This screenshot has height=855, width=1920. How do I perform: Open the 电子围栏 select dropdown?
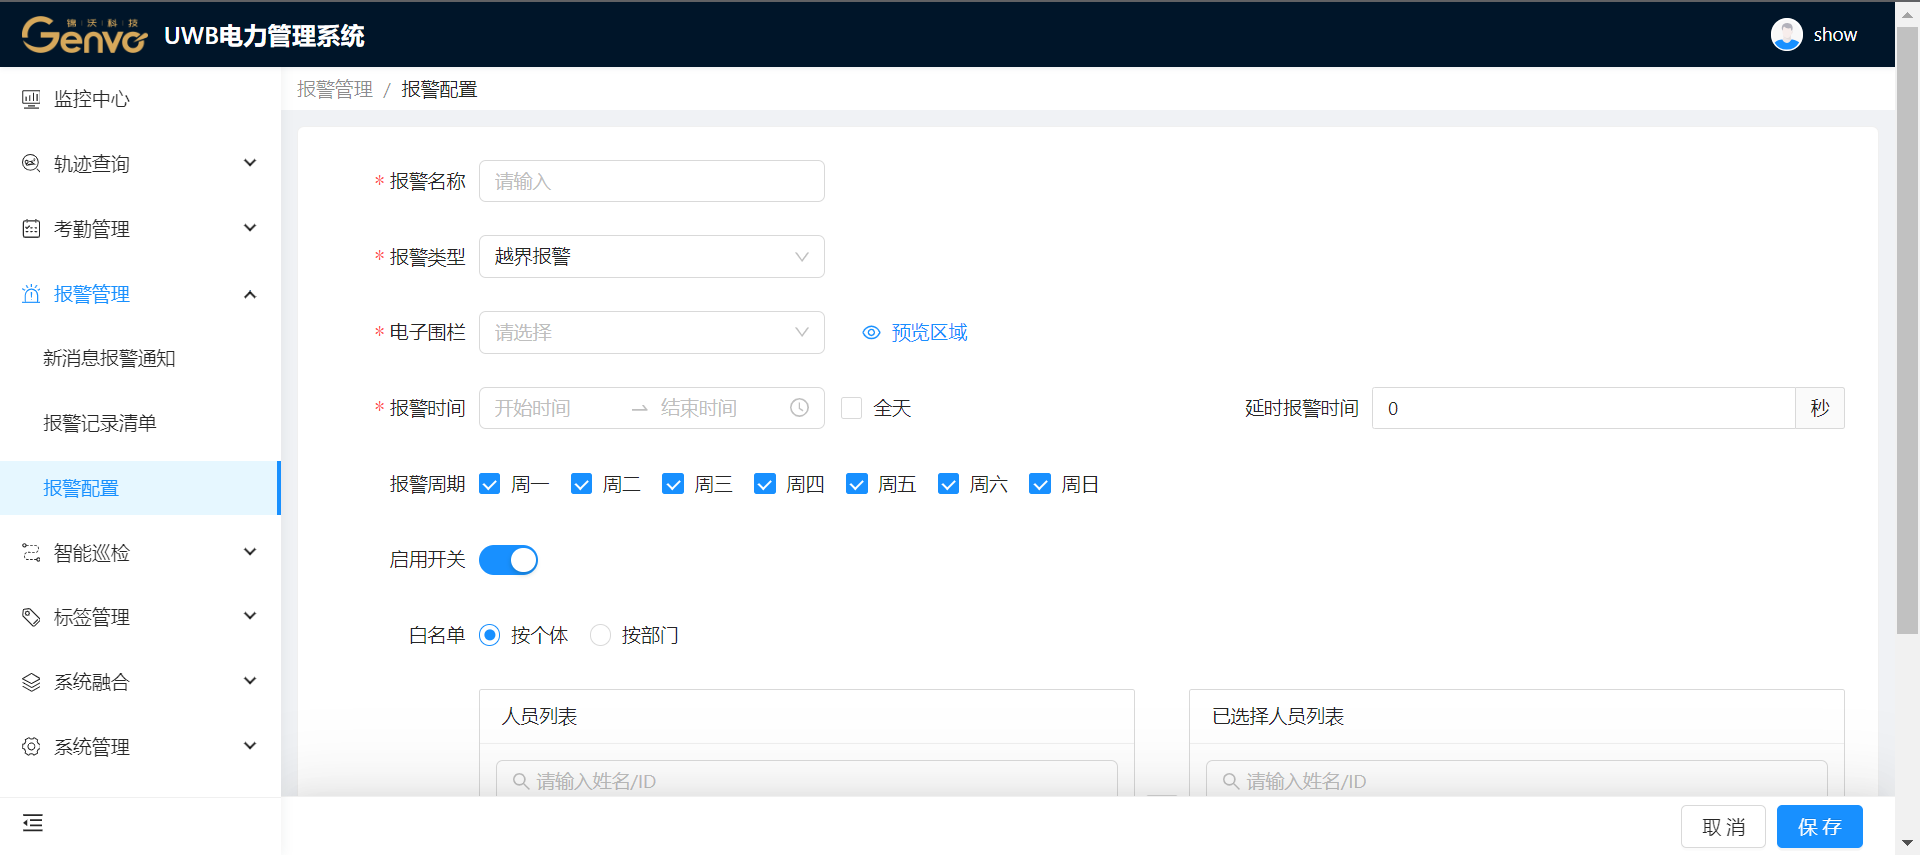point(652,333)
